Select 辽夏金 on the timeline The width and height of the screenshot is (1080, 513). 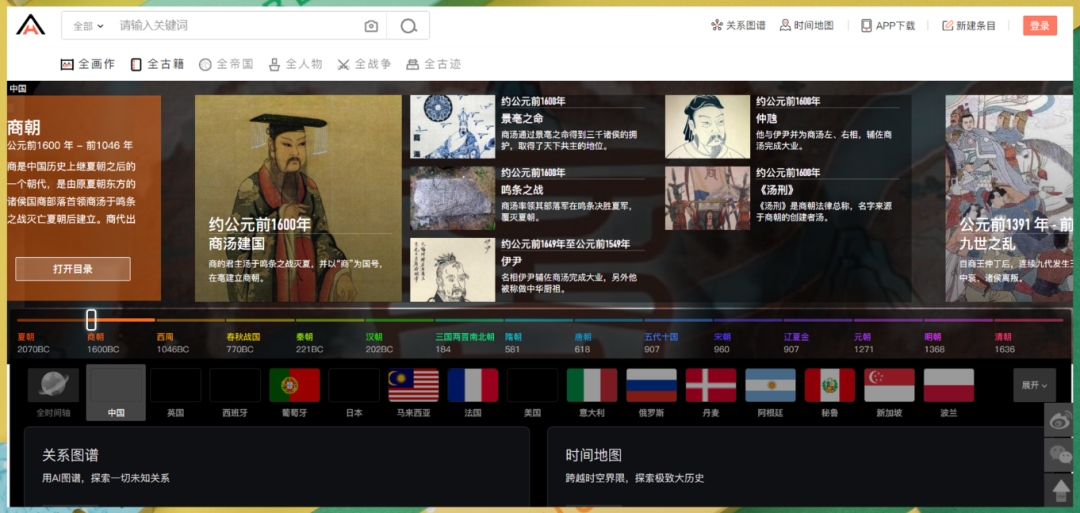pyautogui.click(x=797, y=343)
